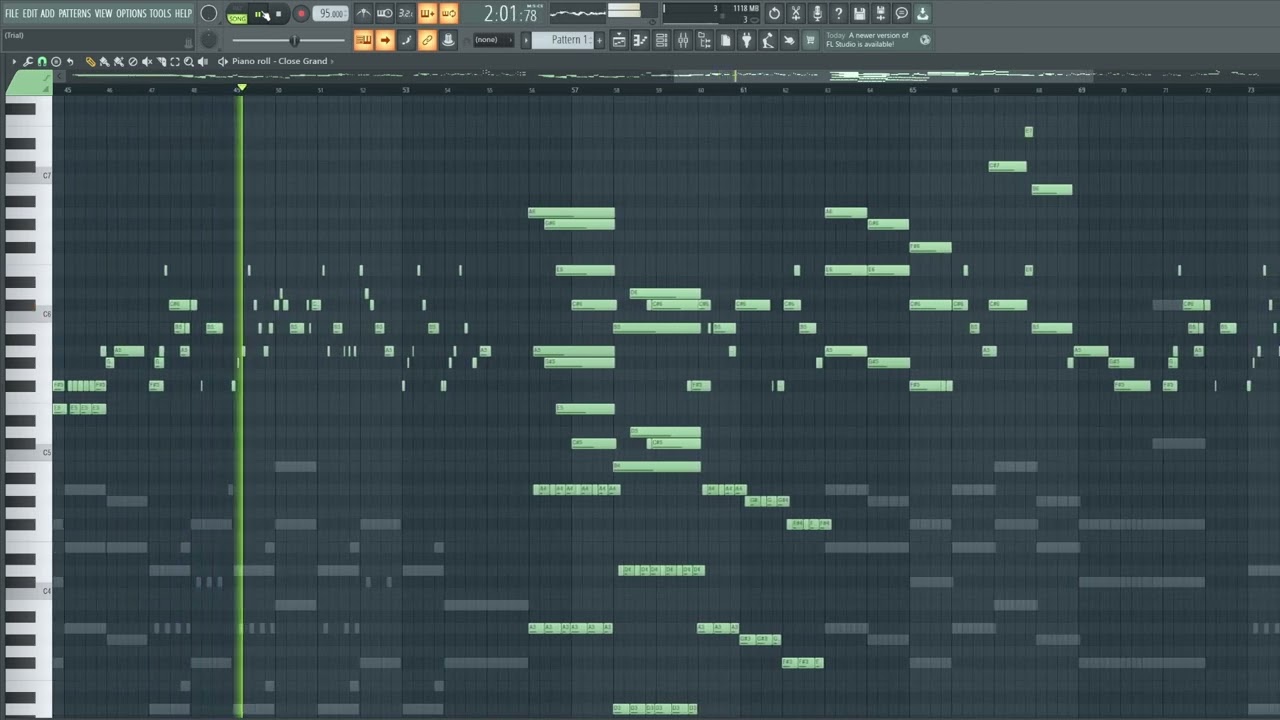Toggle the auto-scroll arrow button
The image size is (1280, 720).
[384, 40]
